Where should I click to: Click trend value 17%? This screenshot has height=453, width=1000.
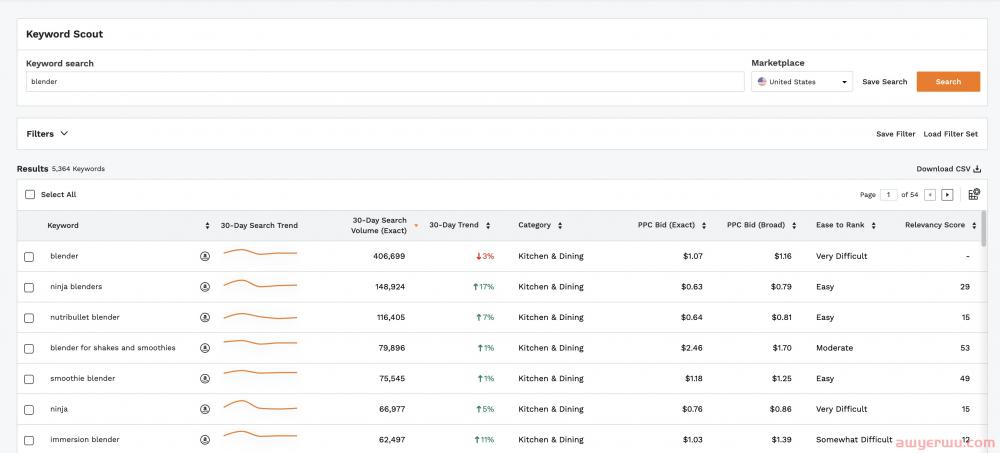pos(483,287)
